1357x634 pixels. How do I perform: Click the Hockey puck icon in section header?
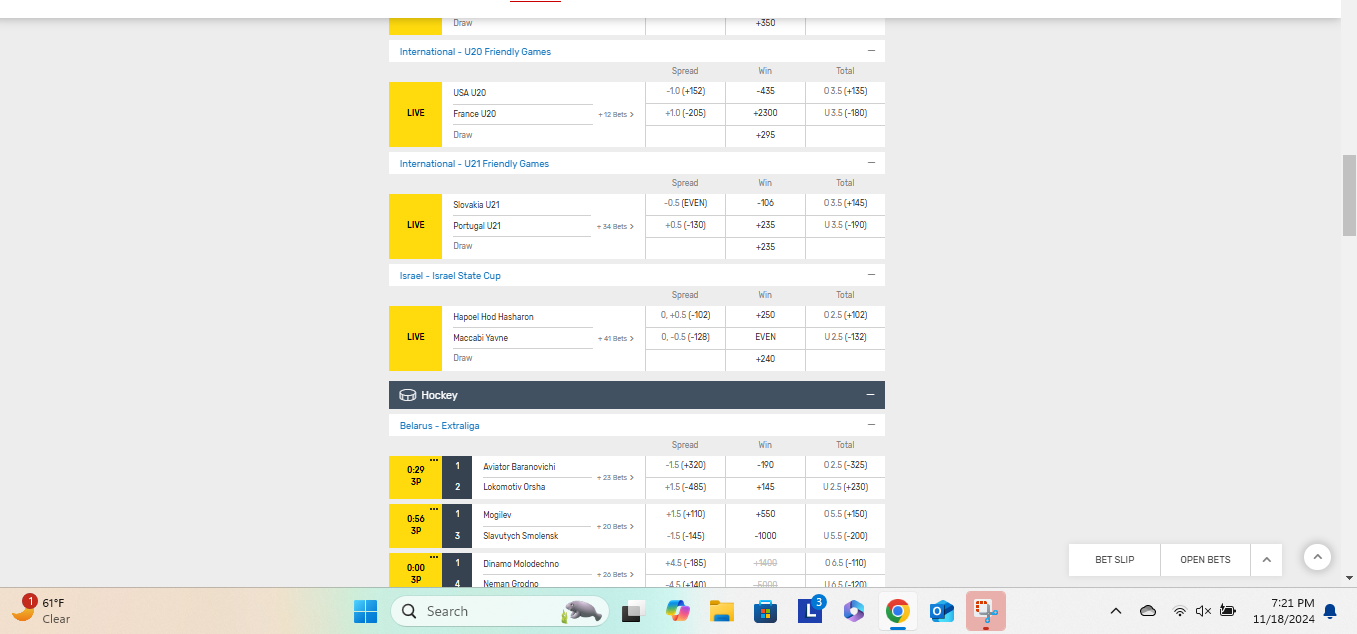pyautogui.click(x=407, y=395)
